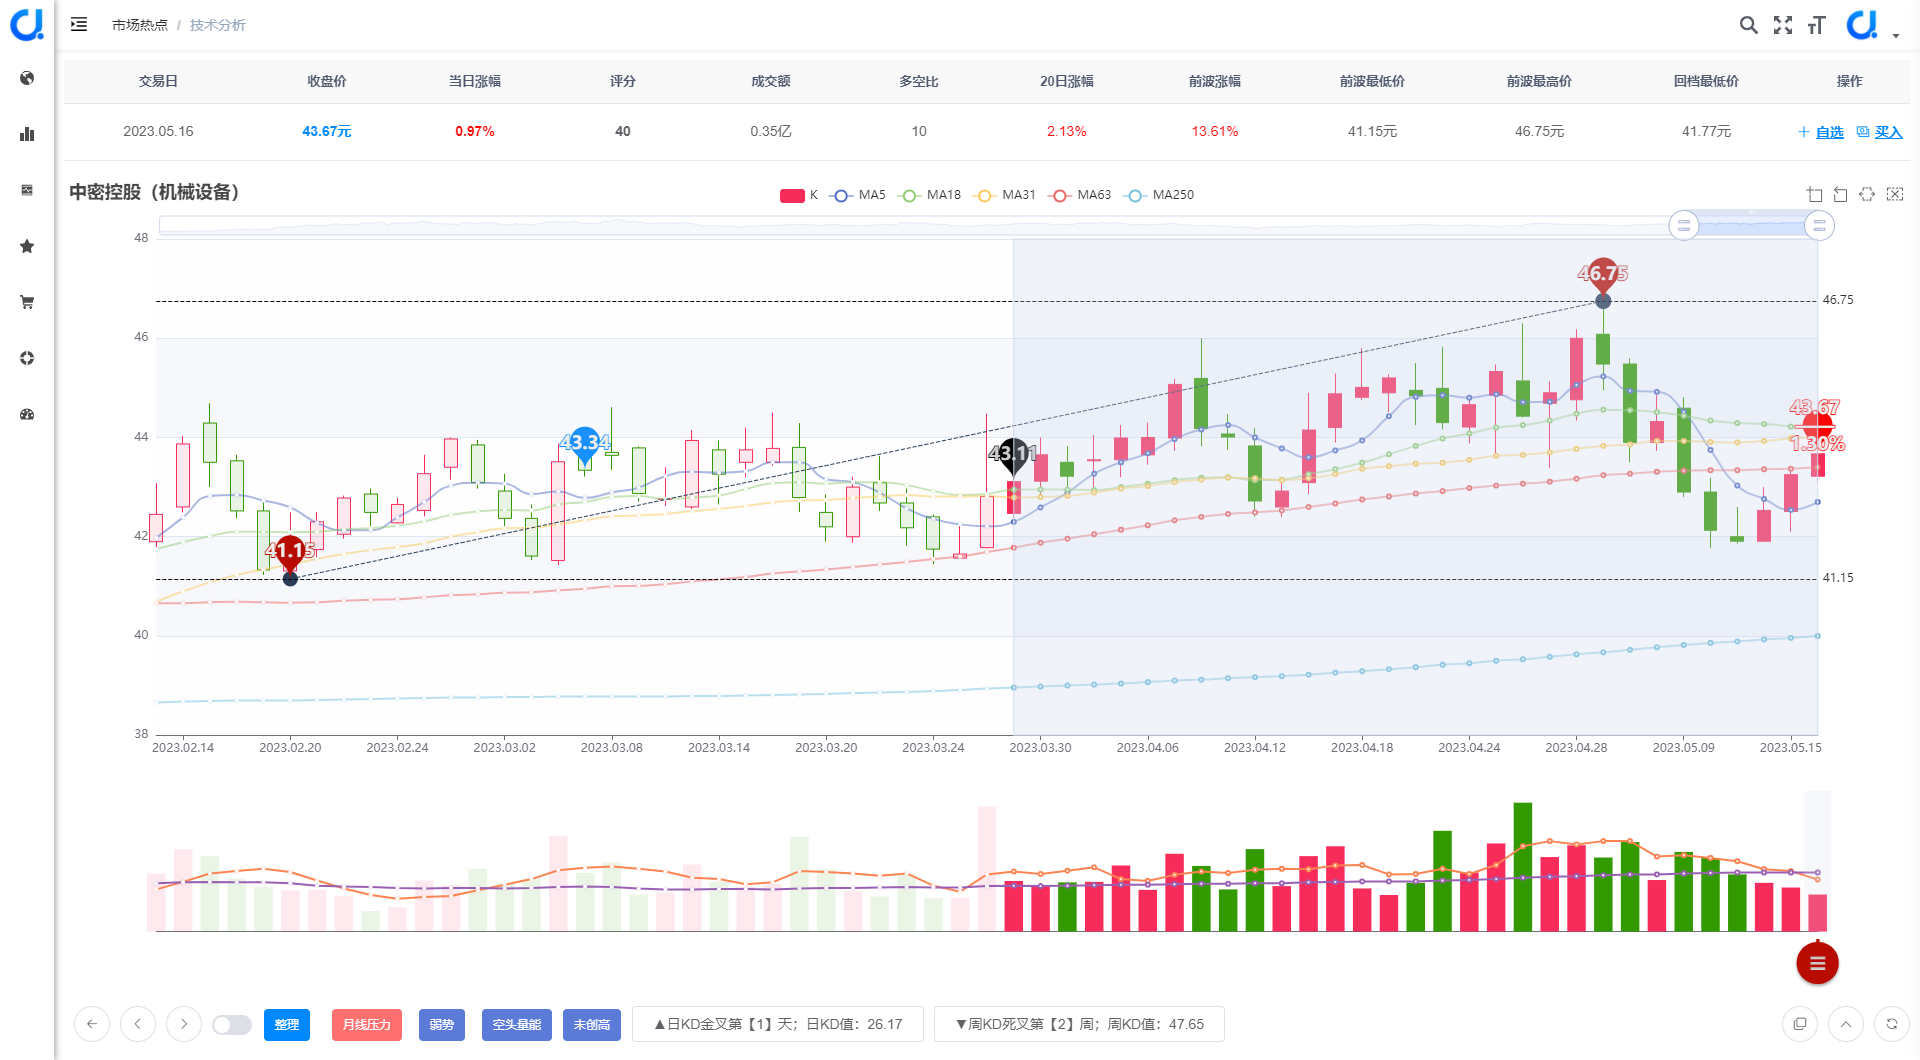The height and width of the screenshot is (1060, 1920).
Task: Open the target circle sidebar icon
Action: (27, 358)
